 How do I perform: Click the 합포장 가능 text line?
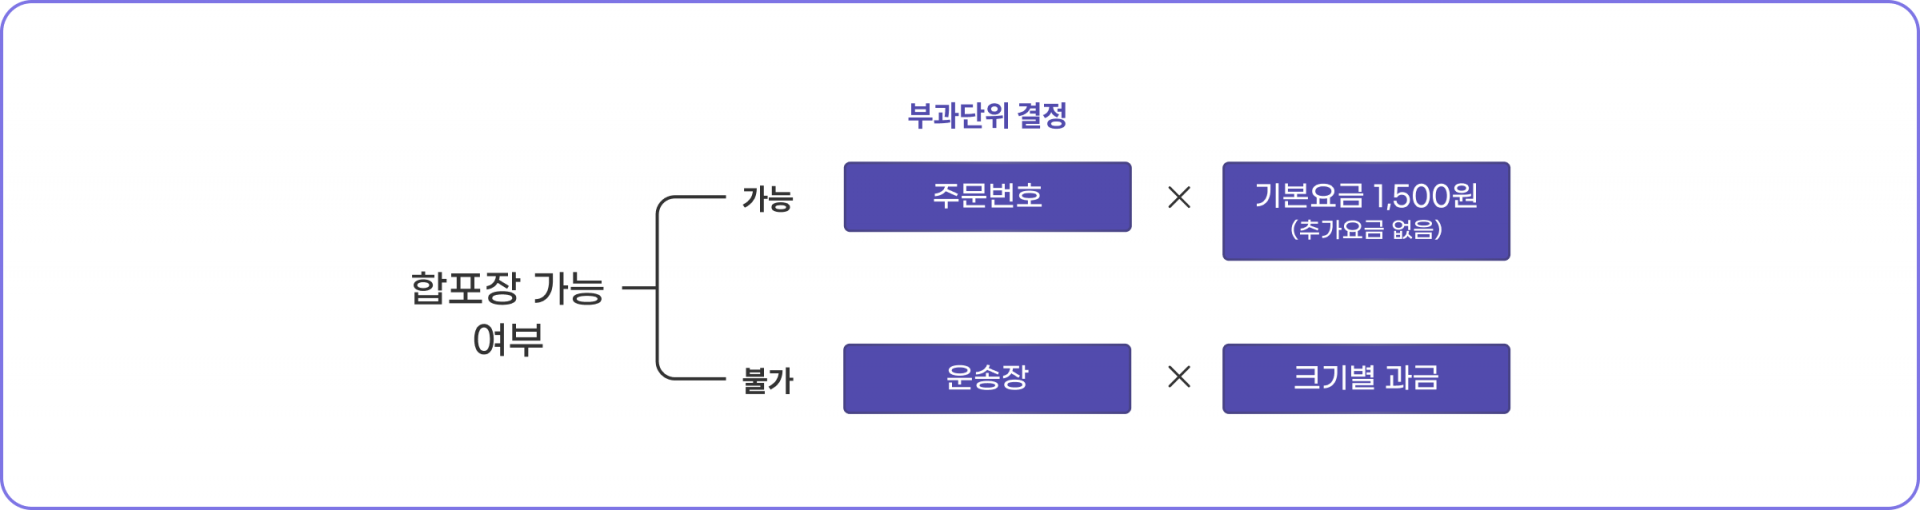click(507, 288)
